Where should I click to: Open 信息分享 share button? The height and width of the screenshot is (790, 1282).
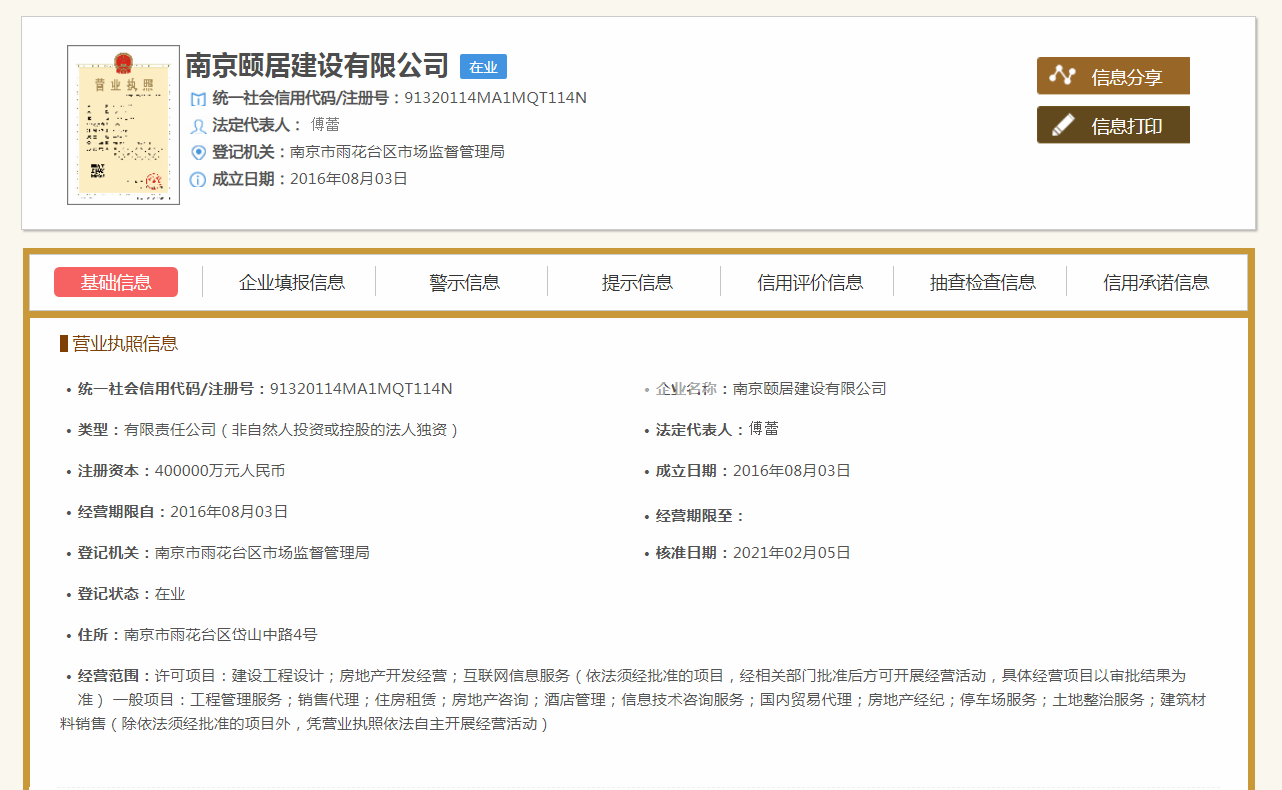tap(1113, 76)
